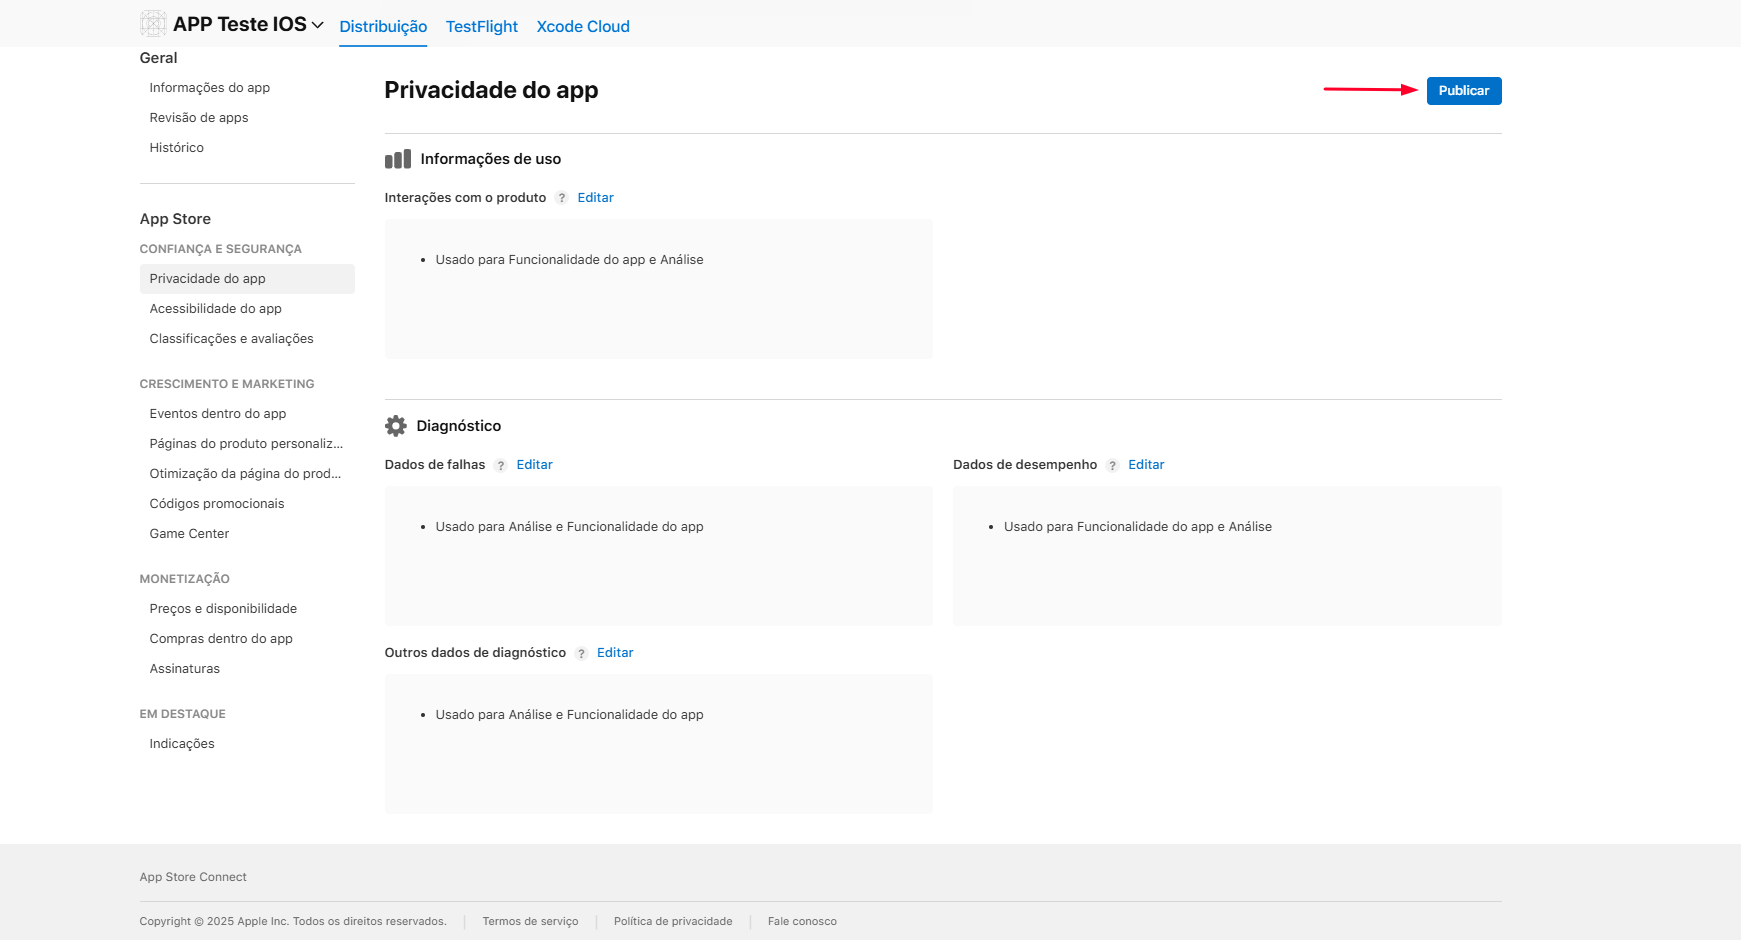Viewport: 1741px width, 940px height.
Task: Go to Revisão de apps page
Action: tap(199, 118)
